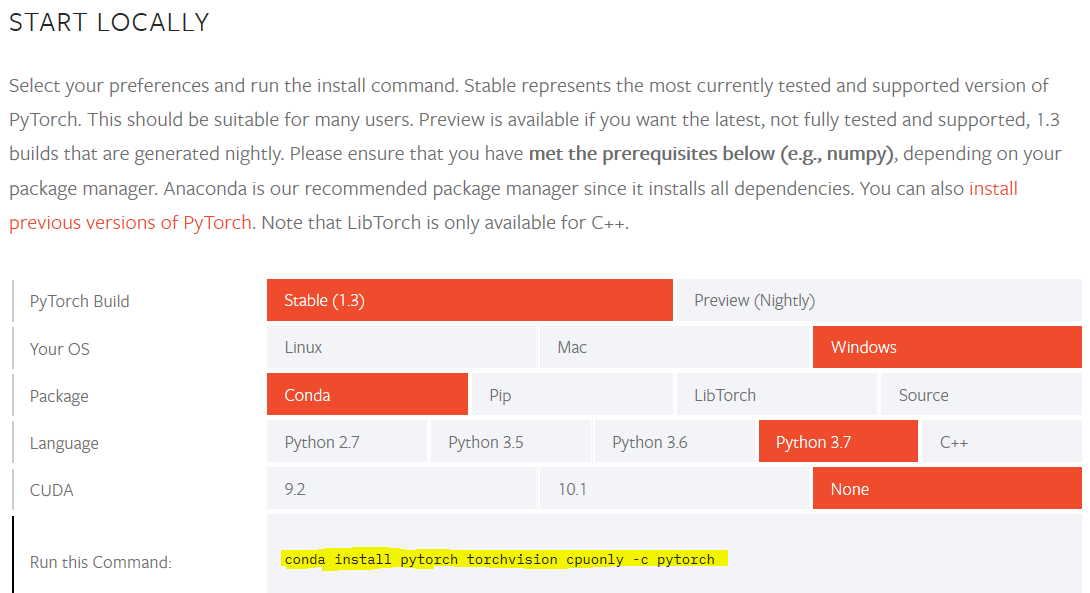
Task: Select Pip package option
Action: pyautogui.click(x=572, y=395)
